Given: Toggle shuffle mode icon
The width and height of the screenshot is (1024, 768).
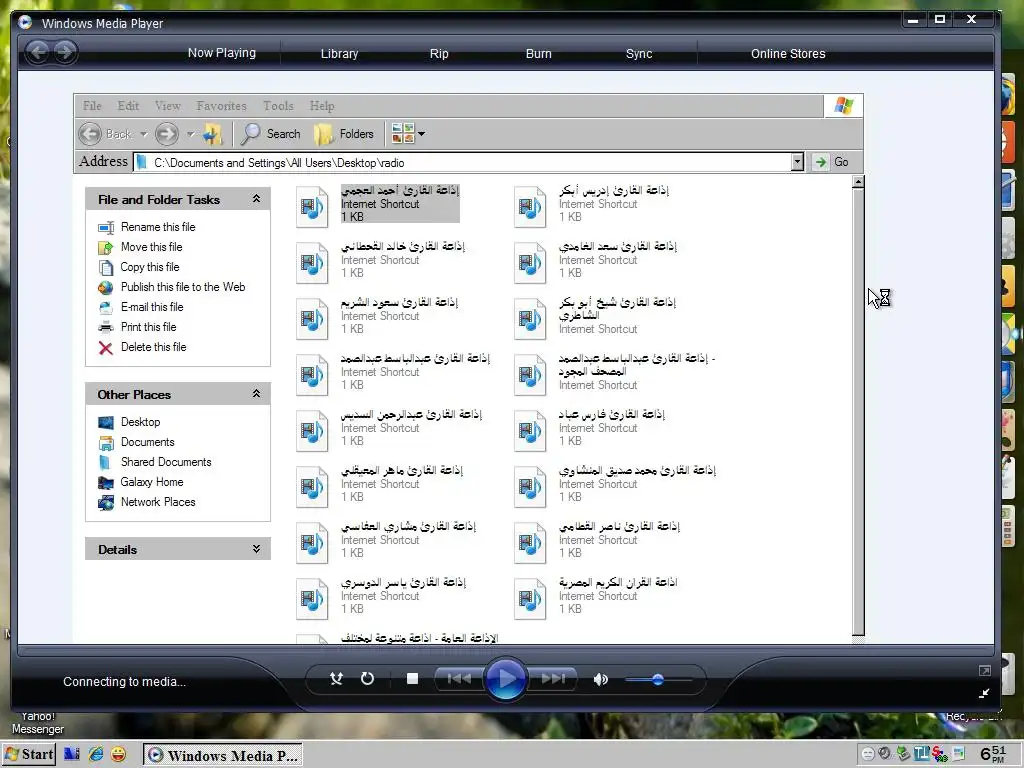Looking at the screenshot, I should click(x=336, y=679).
